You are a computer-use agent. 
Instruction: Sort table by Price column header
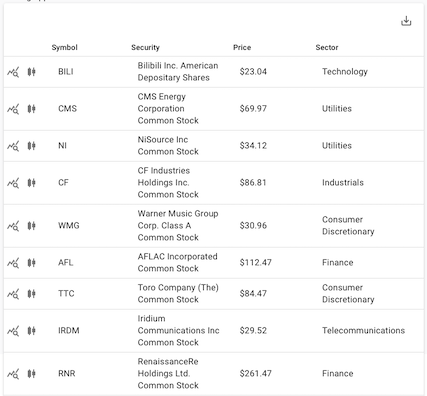(242, 47)
